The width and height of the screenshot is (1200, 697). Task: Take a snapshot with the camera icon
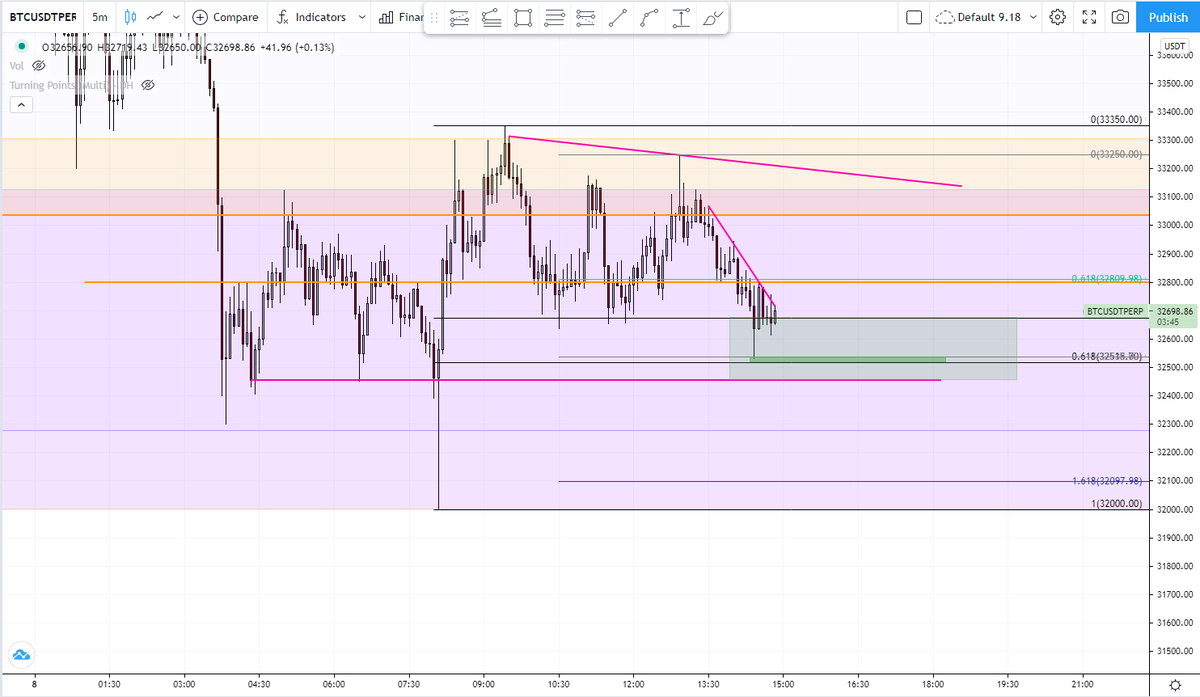tap(1121, 17)
